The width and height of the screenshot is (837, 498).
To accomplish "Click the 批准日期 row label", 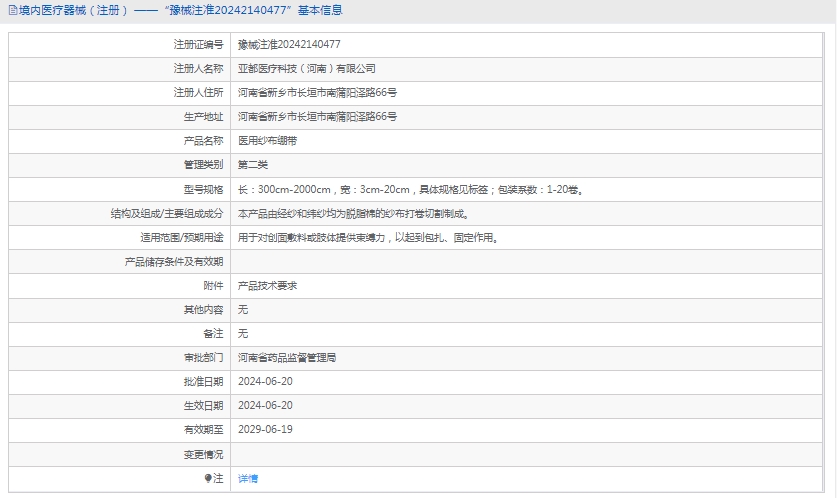I will point(204,381).
